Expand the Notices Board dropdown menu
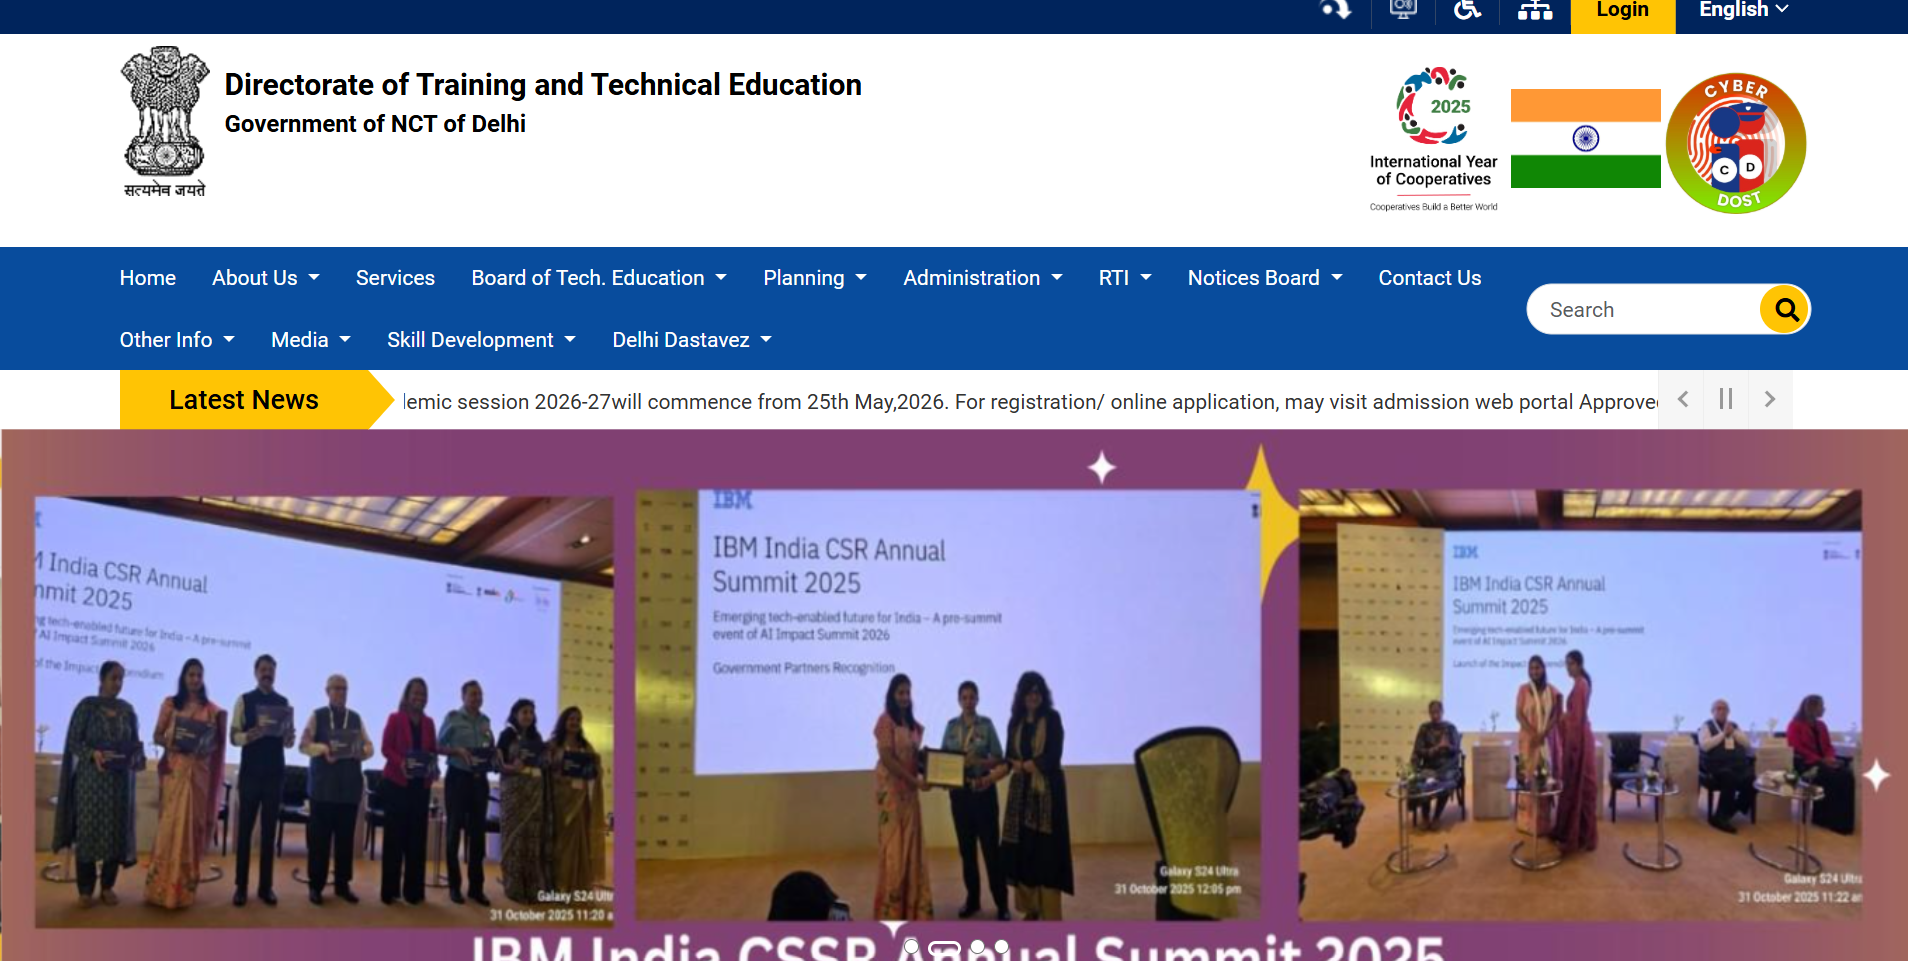 [x=1265, y=278]
